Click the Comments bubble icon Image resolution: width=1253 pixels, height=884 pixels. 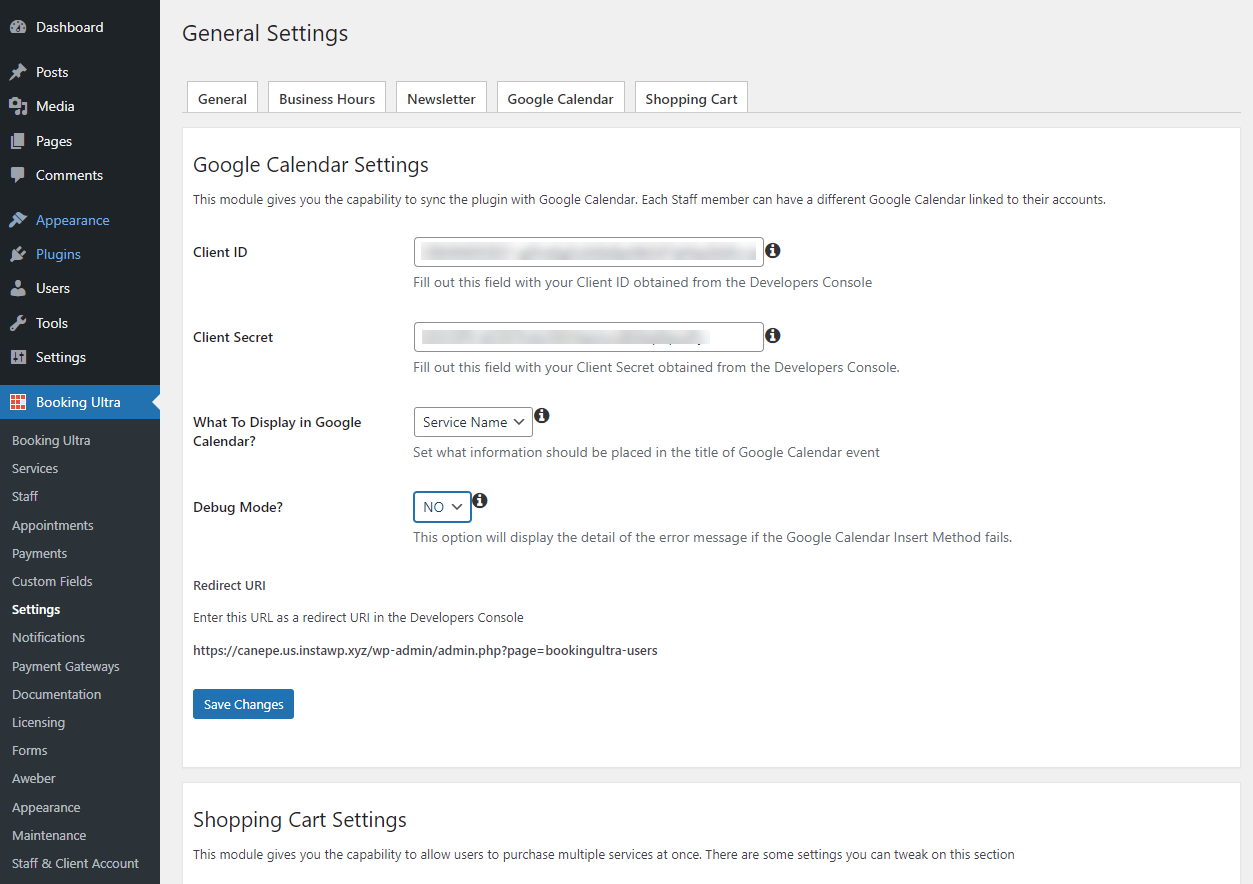[18, 175]
